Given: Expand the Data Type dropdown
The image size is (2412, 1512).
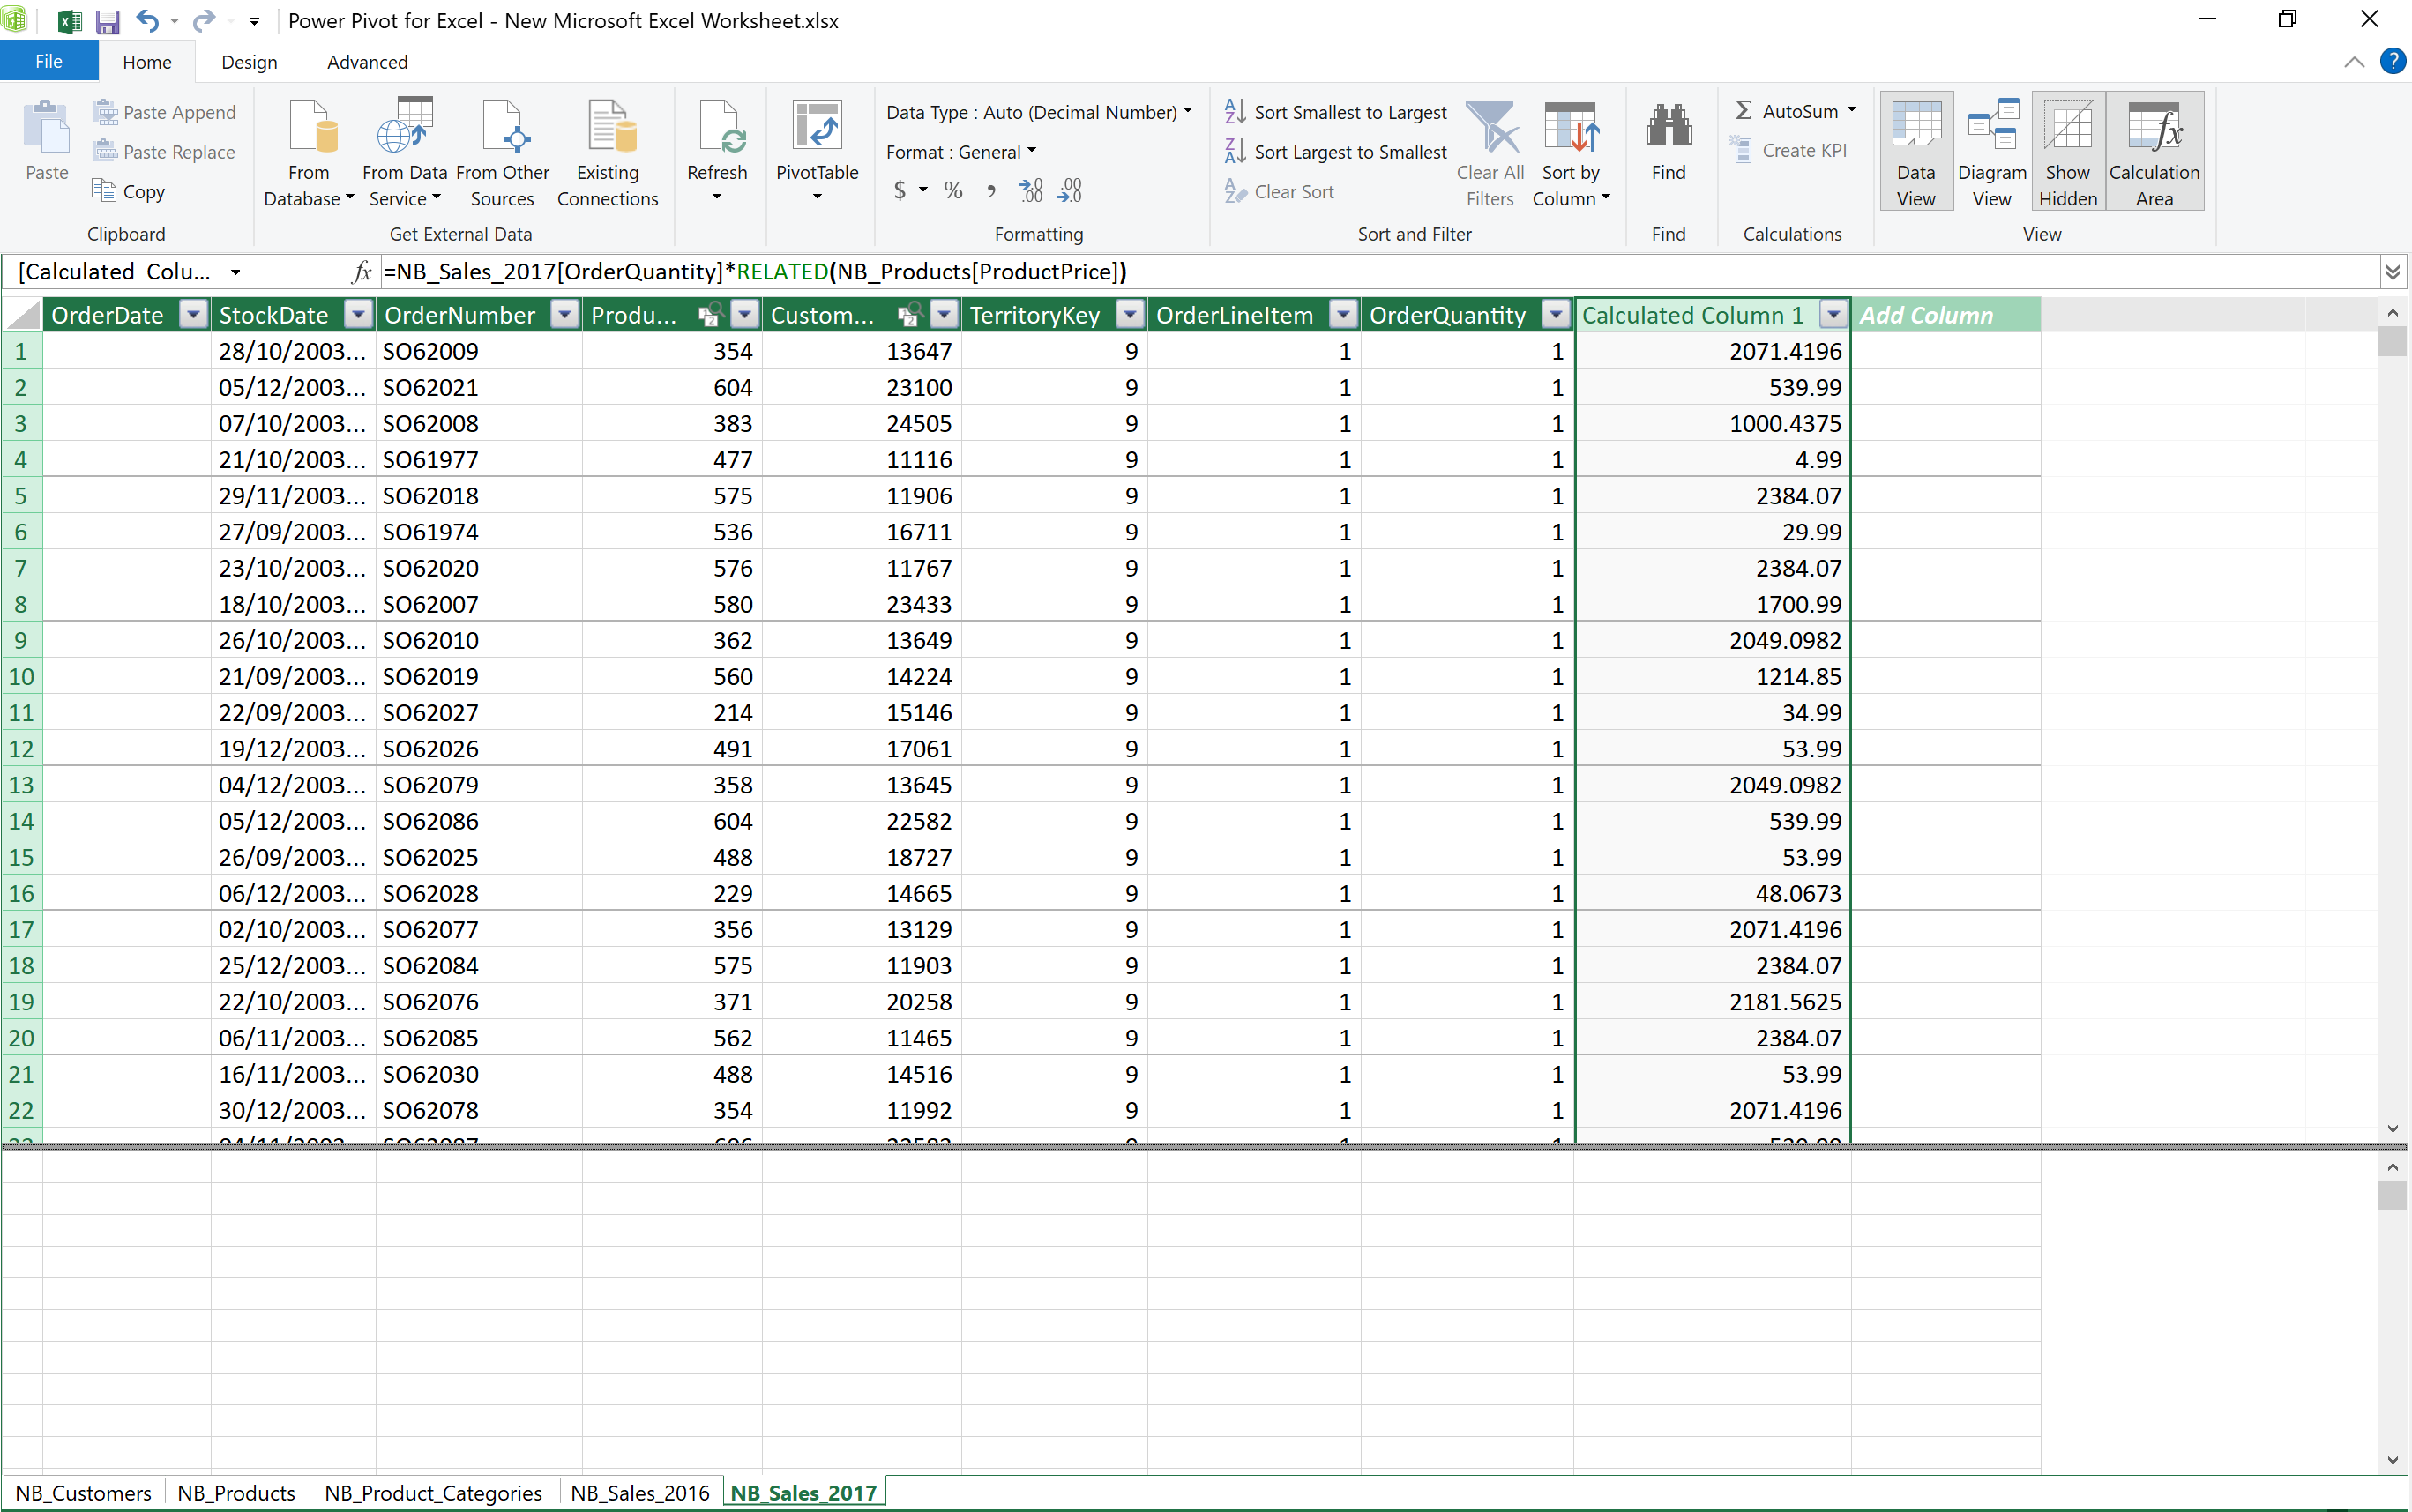Looking at the screenshot, I should pyautogui.click(x=1187, y=111).
